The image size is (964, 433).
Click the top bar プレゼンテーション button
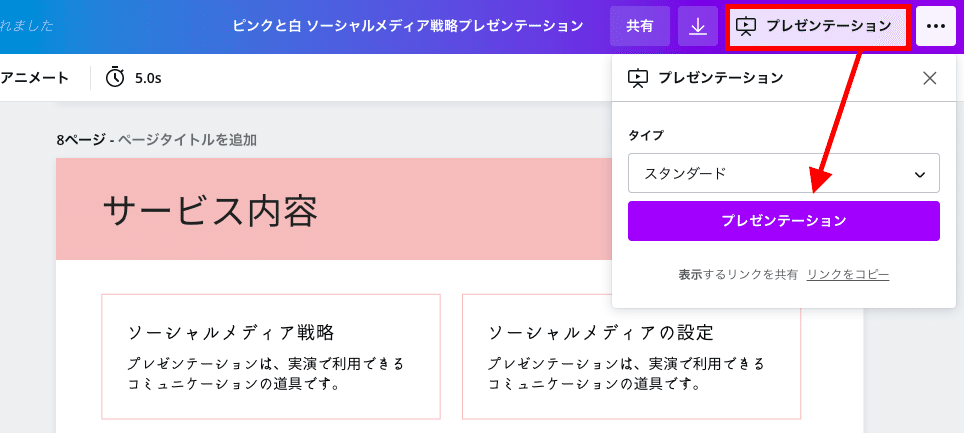818,26
